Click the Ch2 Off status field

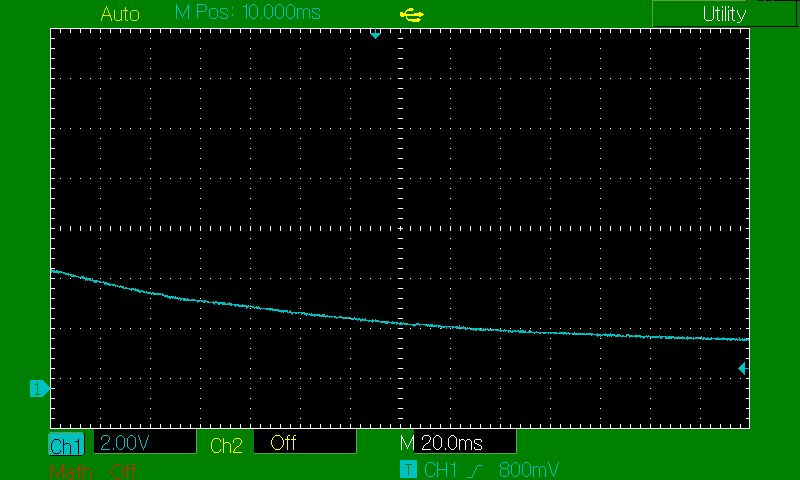pos(305,442)
